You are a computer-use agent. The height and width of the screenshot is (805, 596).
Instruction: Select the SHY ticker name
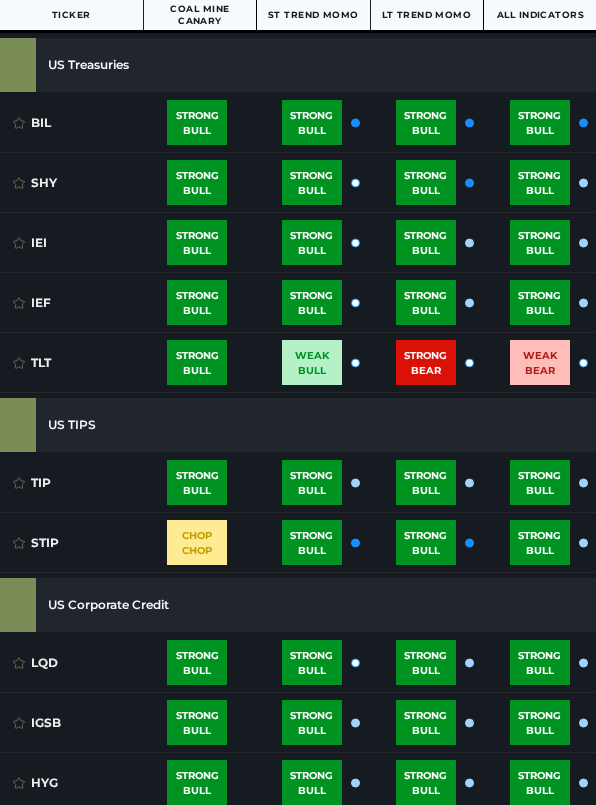coord(44,183)
